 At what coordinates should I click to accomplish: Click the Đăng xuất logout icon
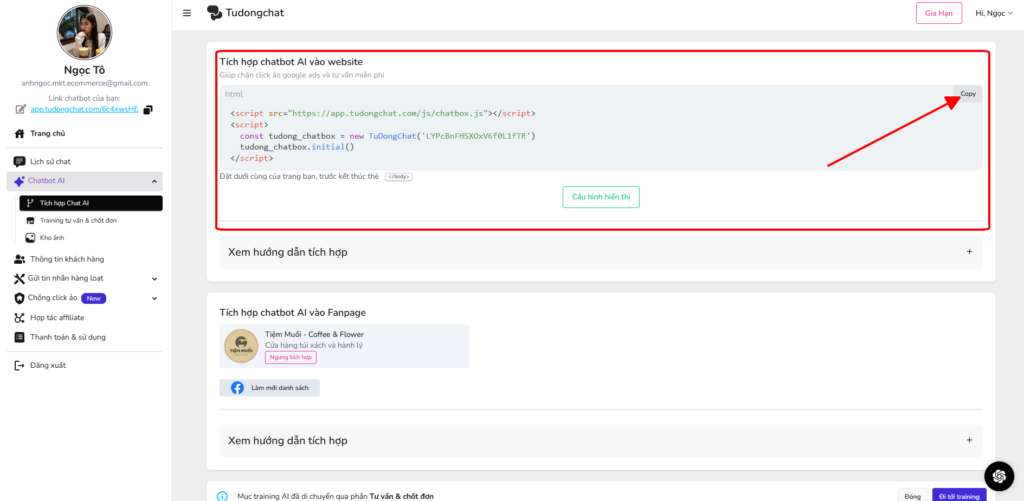click(x=20, y=366)
